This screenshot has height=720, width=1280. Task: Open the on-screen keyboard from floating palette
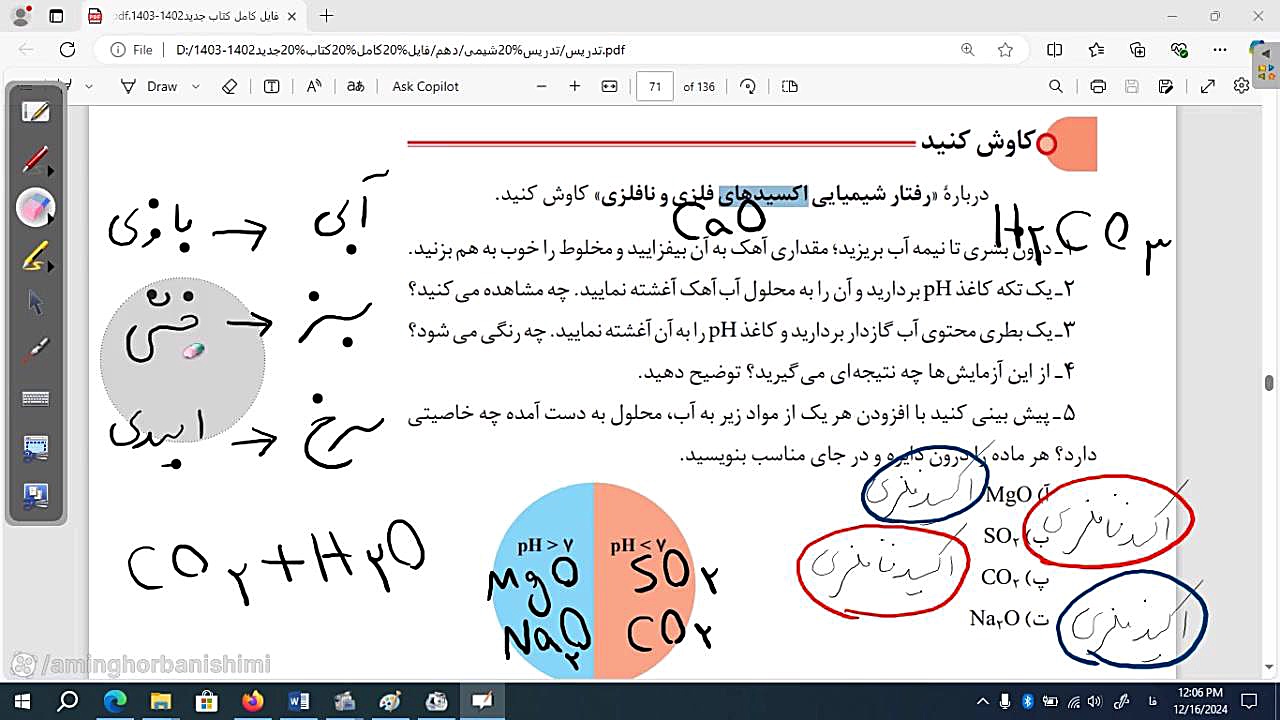coord(36,399)
